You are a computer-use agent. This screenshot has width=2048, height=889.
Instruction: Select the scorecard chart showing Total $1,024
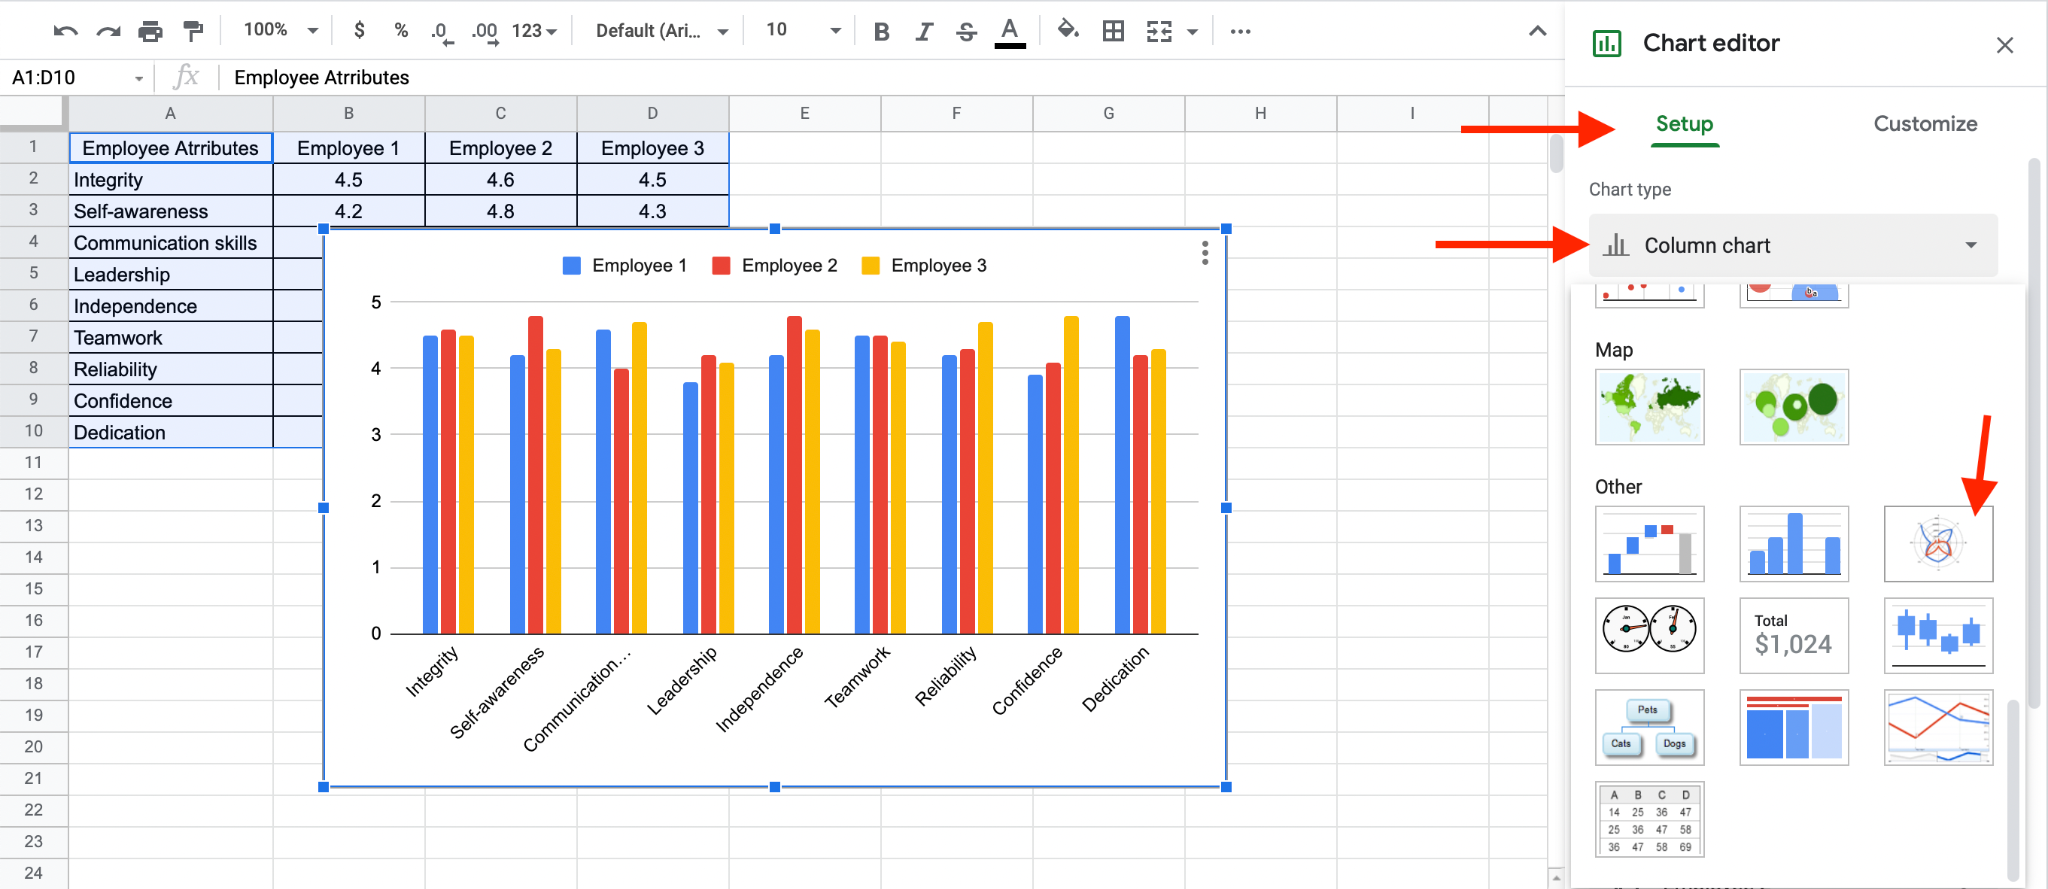pyautogui.click(x=1794, y=635)
